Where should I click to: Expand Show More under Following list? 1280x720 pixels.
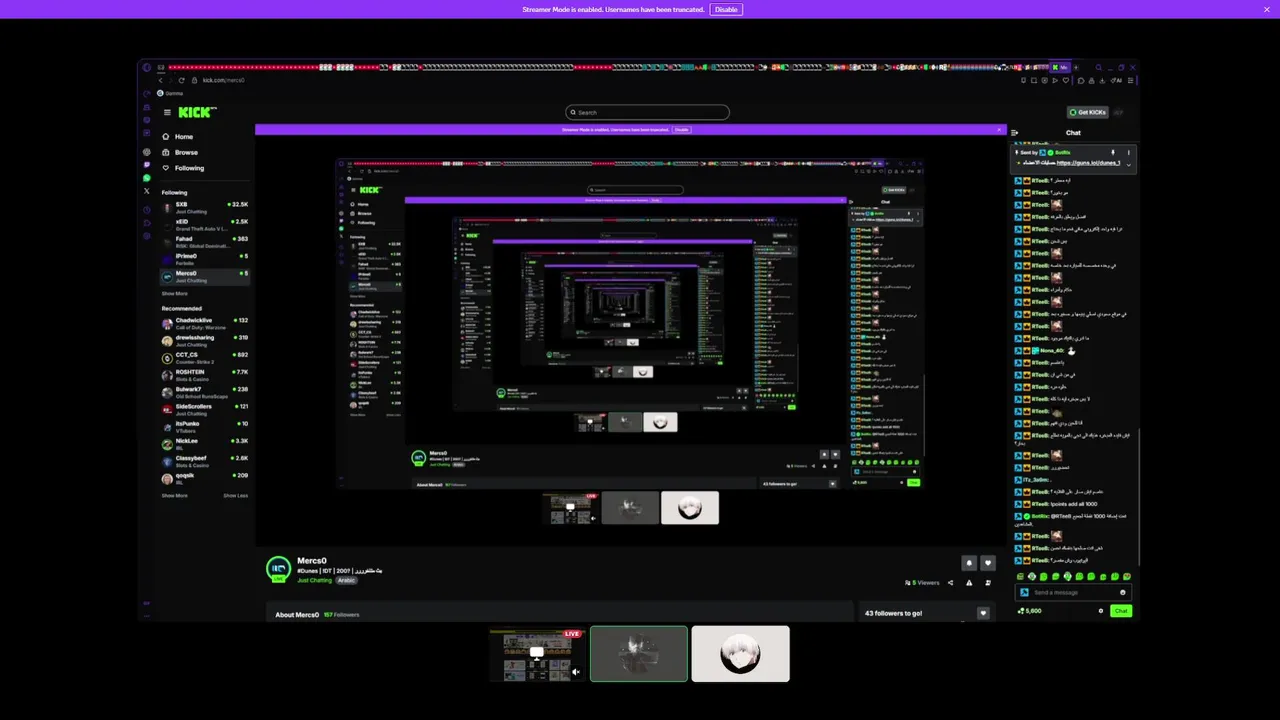[174, 293]
